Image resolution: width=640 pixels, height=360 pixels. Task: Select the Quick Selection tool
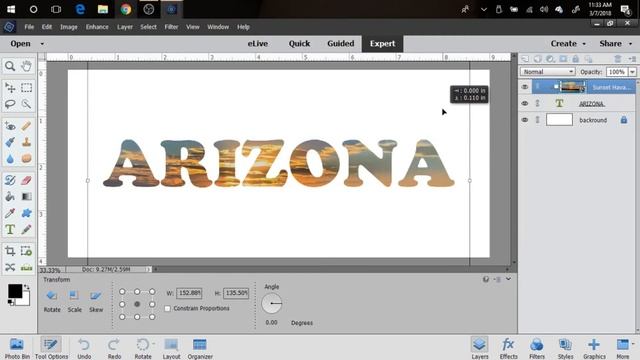[x=27, y=104]
